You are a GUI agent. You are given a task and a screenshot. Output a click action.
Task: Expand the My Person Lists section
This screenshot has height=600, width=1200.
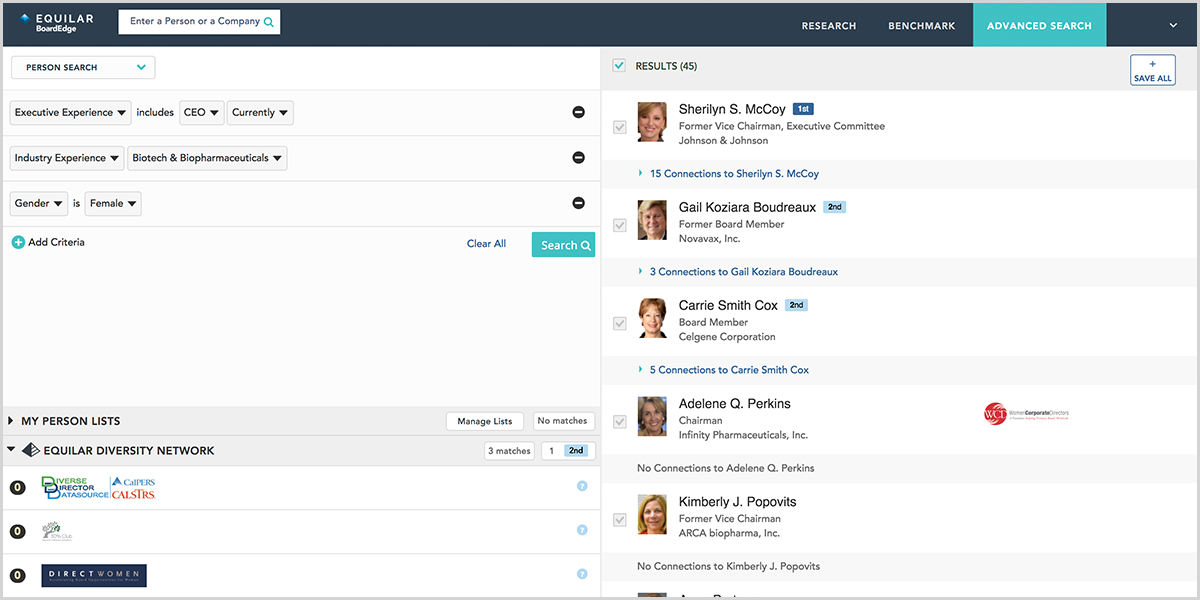[x=11, y=421]
